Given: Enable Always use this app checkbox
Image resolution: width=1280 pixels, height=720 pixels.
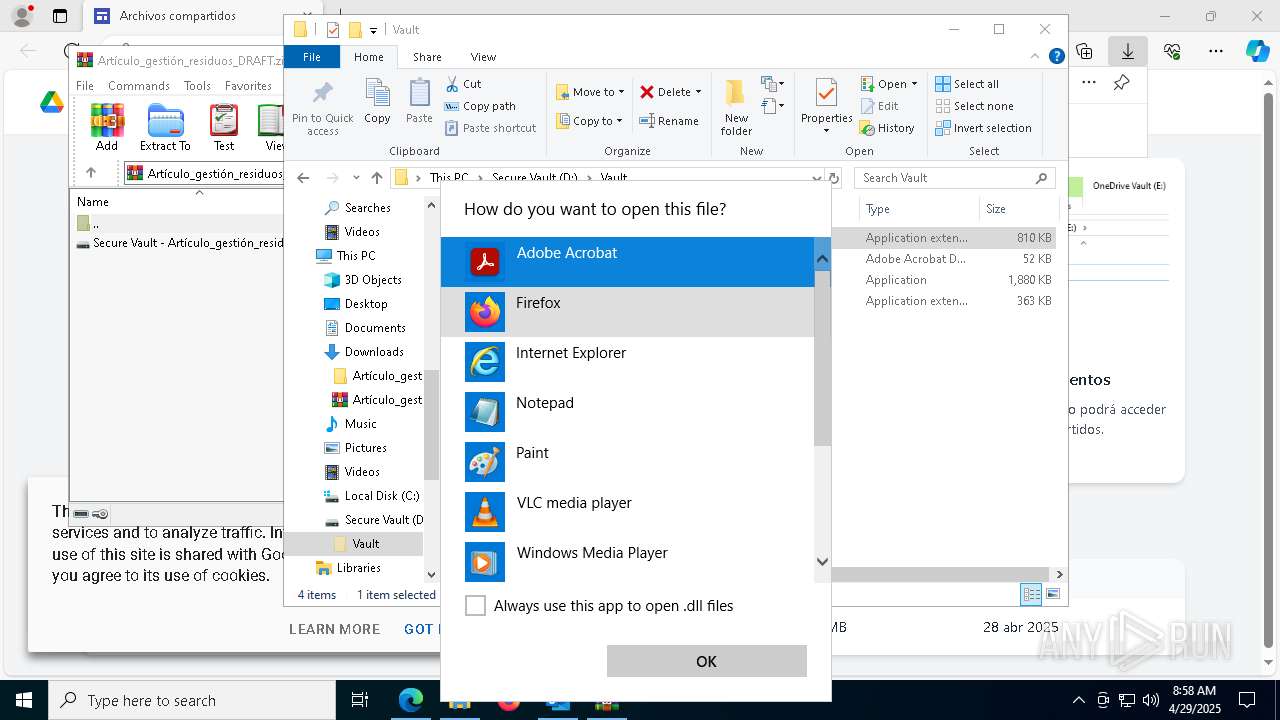Looking at the screenshot, I should pos(476,605).
